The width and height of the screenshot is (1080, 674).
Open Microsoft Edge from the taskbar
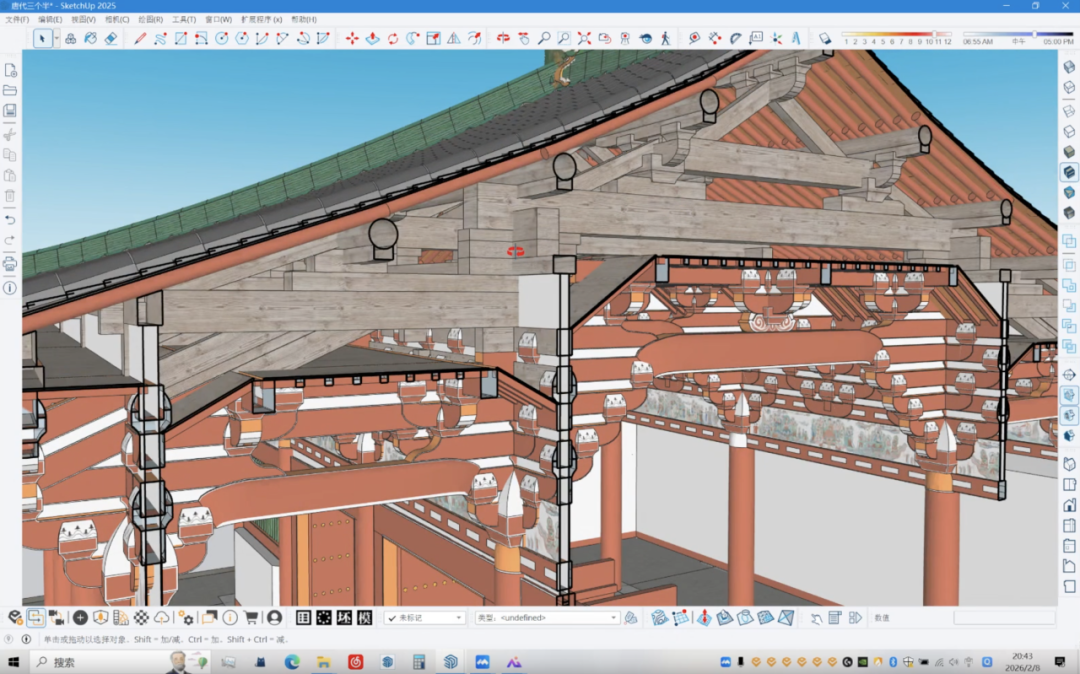point(292,662)
